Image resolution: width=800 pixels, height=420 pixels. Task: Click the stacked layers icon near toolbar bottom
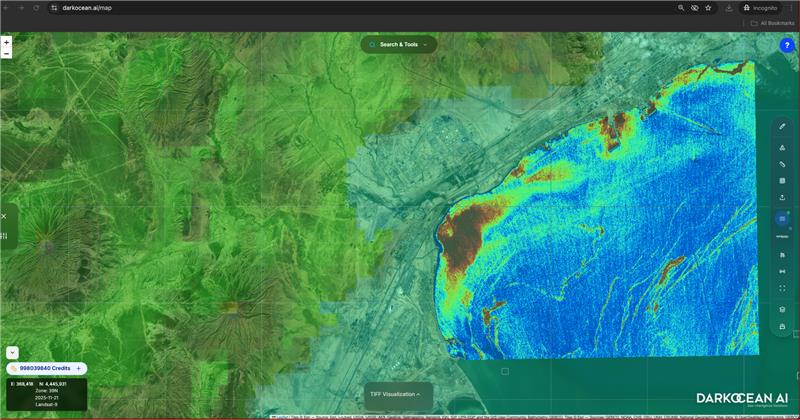782,309
